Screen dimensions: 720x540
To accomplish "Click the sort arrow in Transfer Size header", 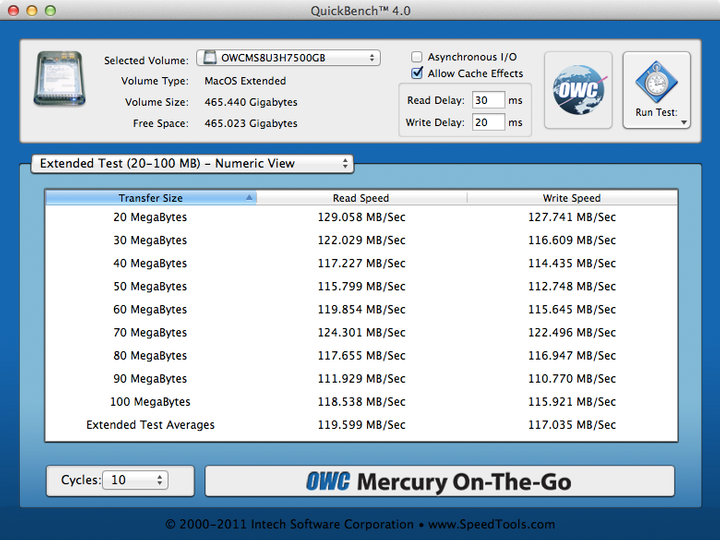I will [249, 198].
